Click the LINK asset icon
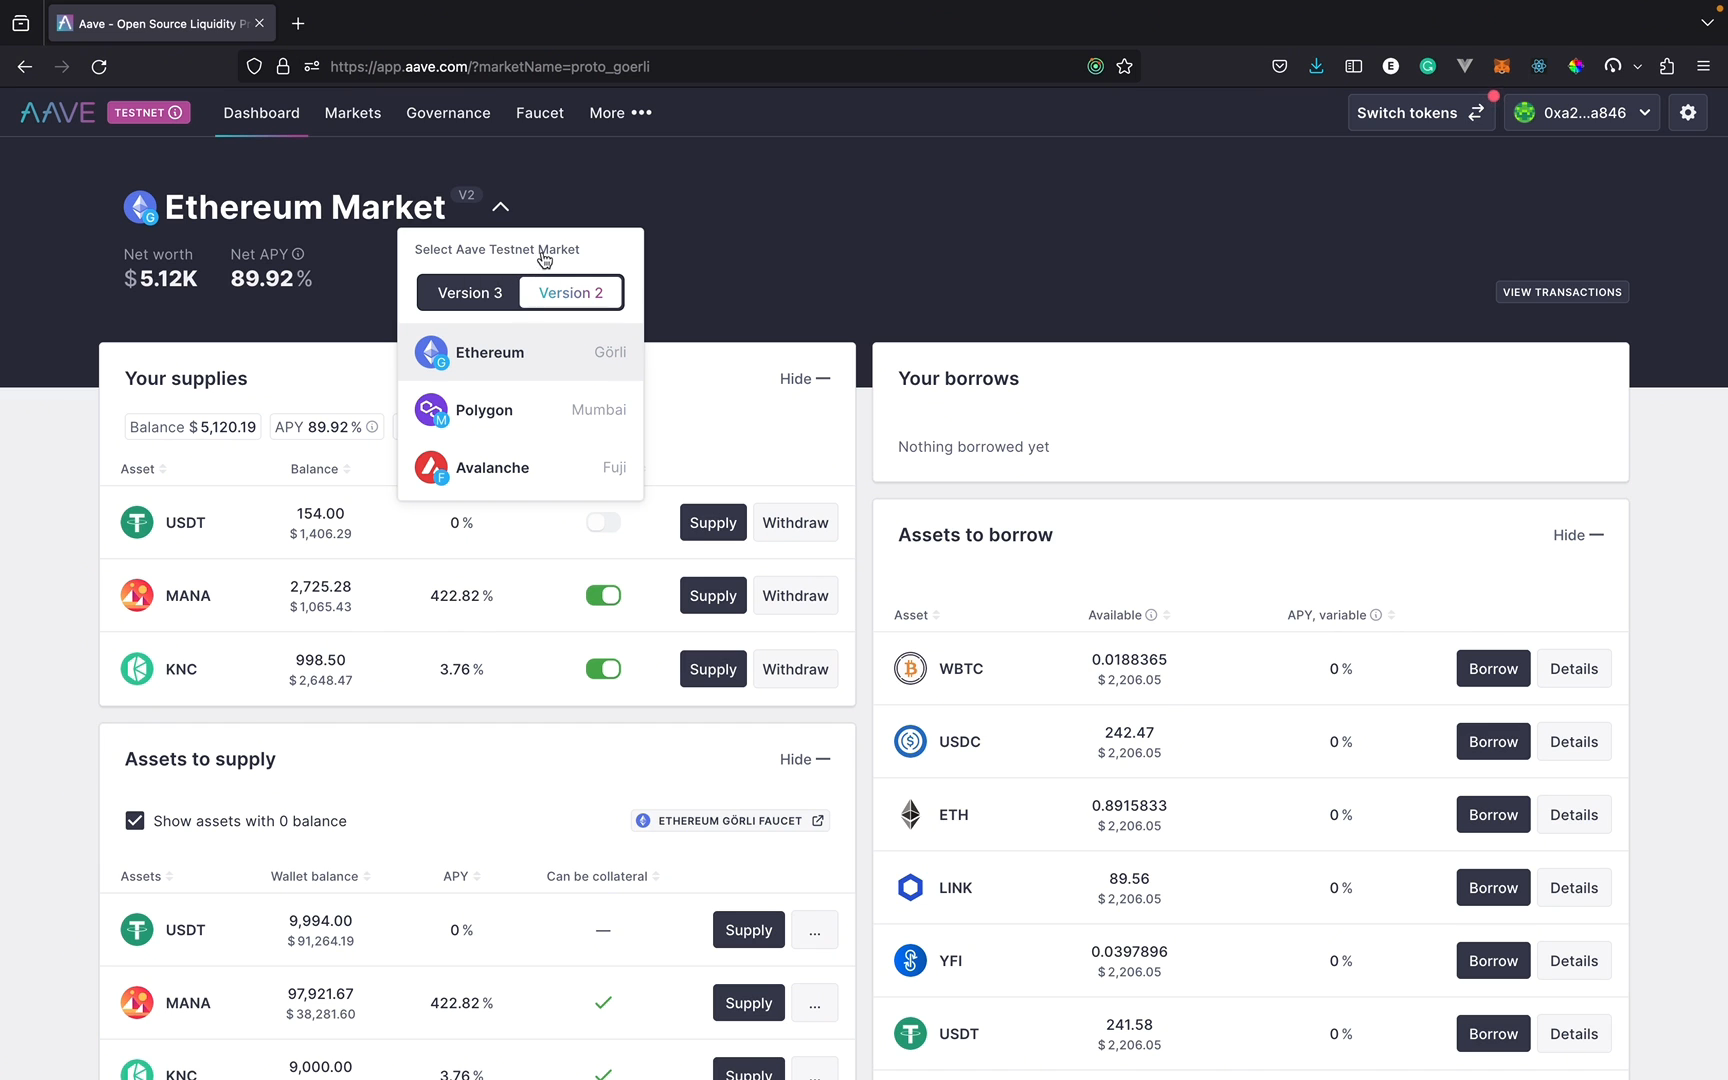 pyautogui.click(x=910, y=887)
